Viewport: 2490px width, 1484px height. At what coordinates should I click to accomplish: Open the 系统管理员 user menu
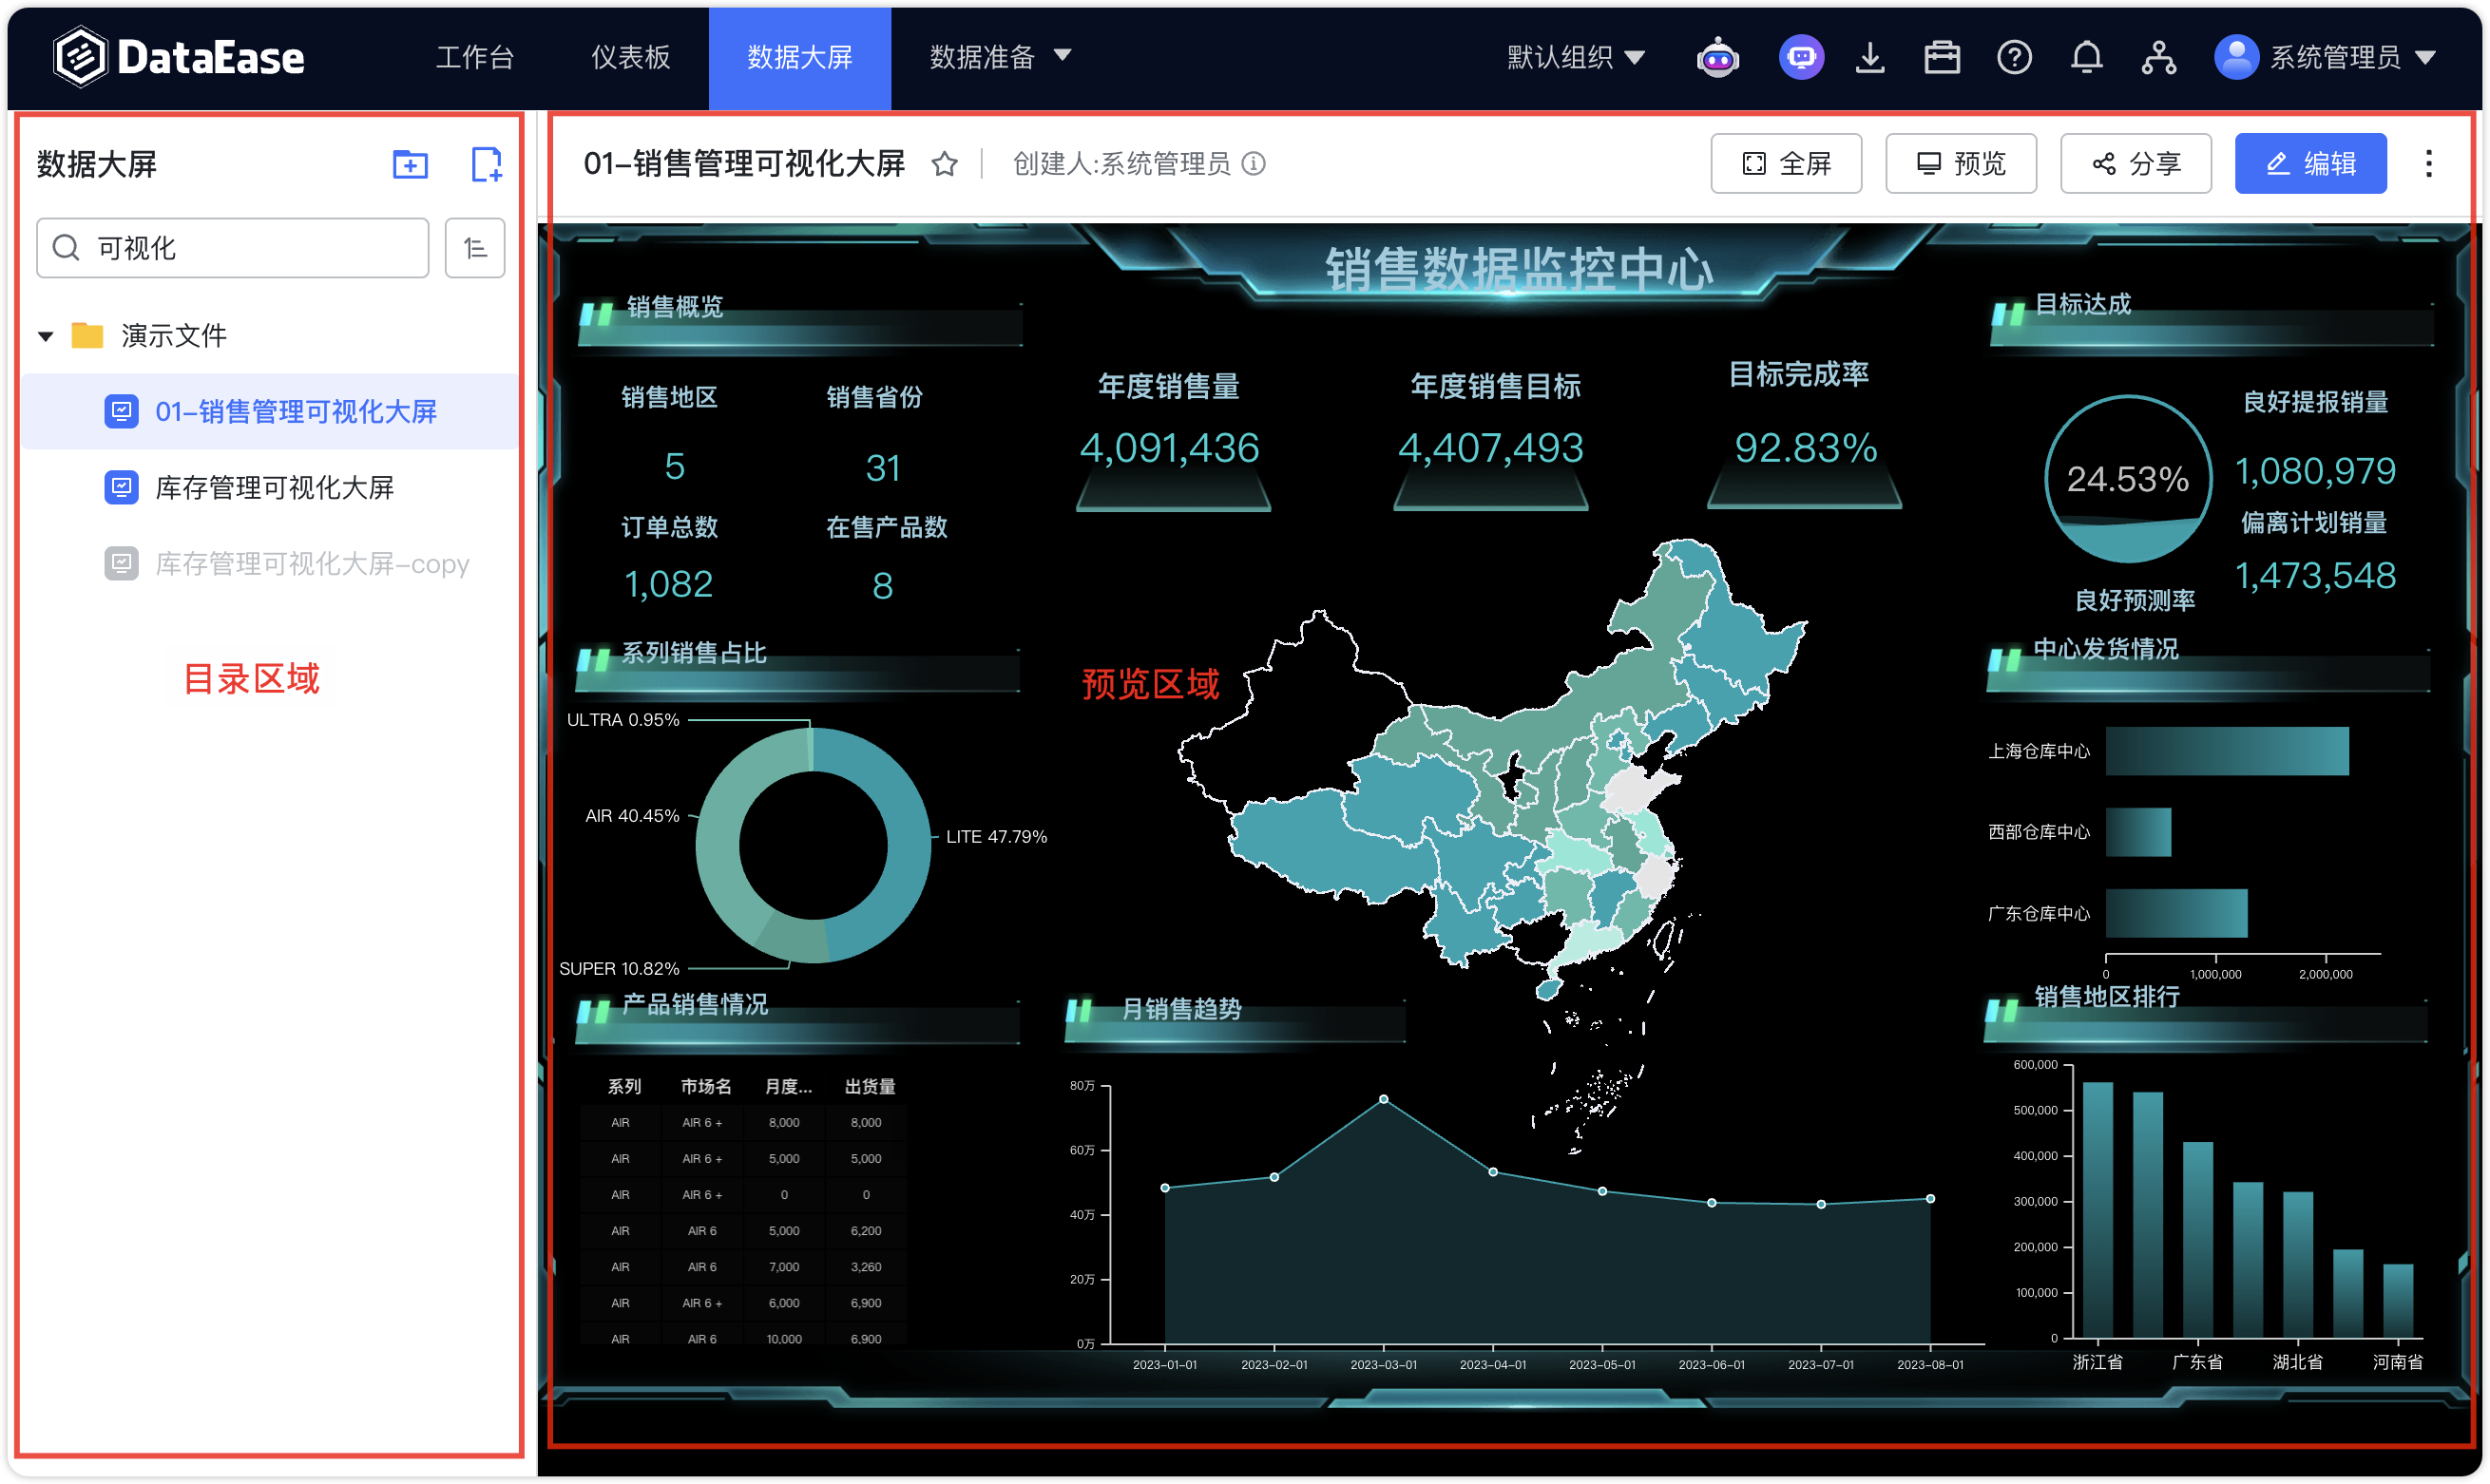tap(2325, 57)
